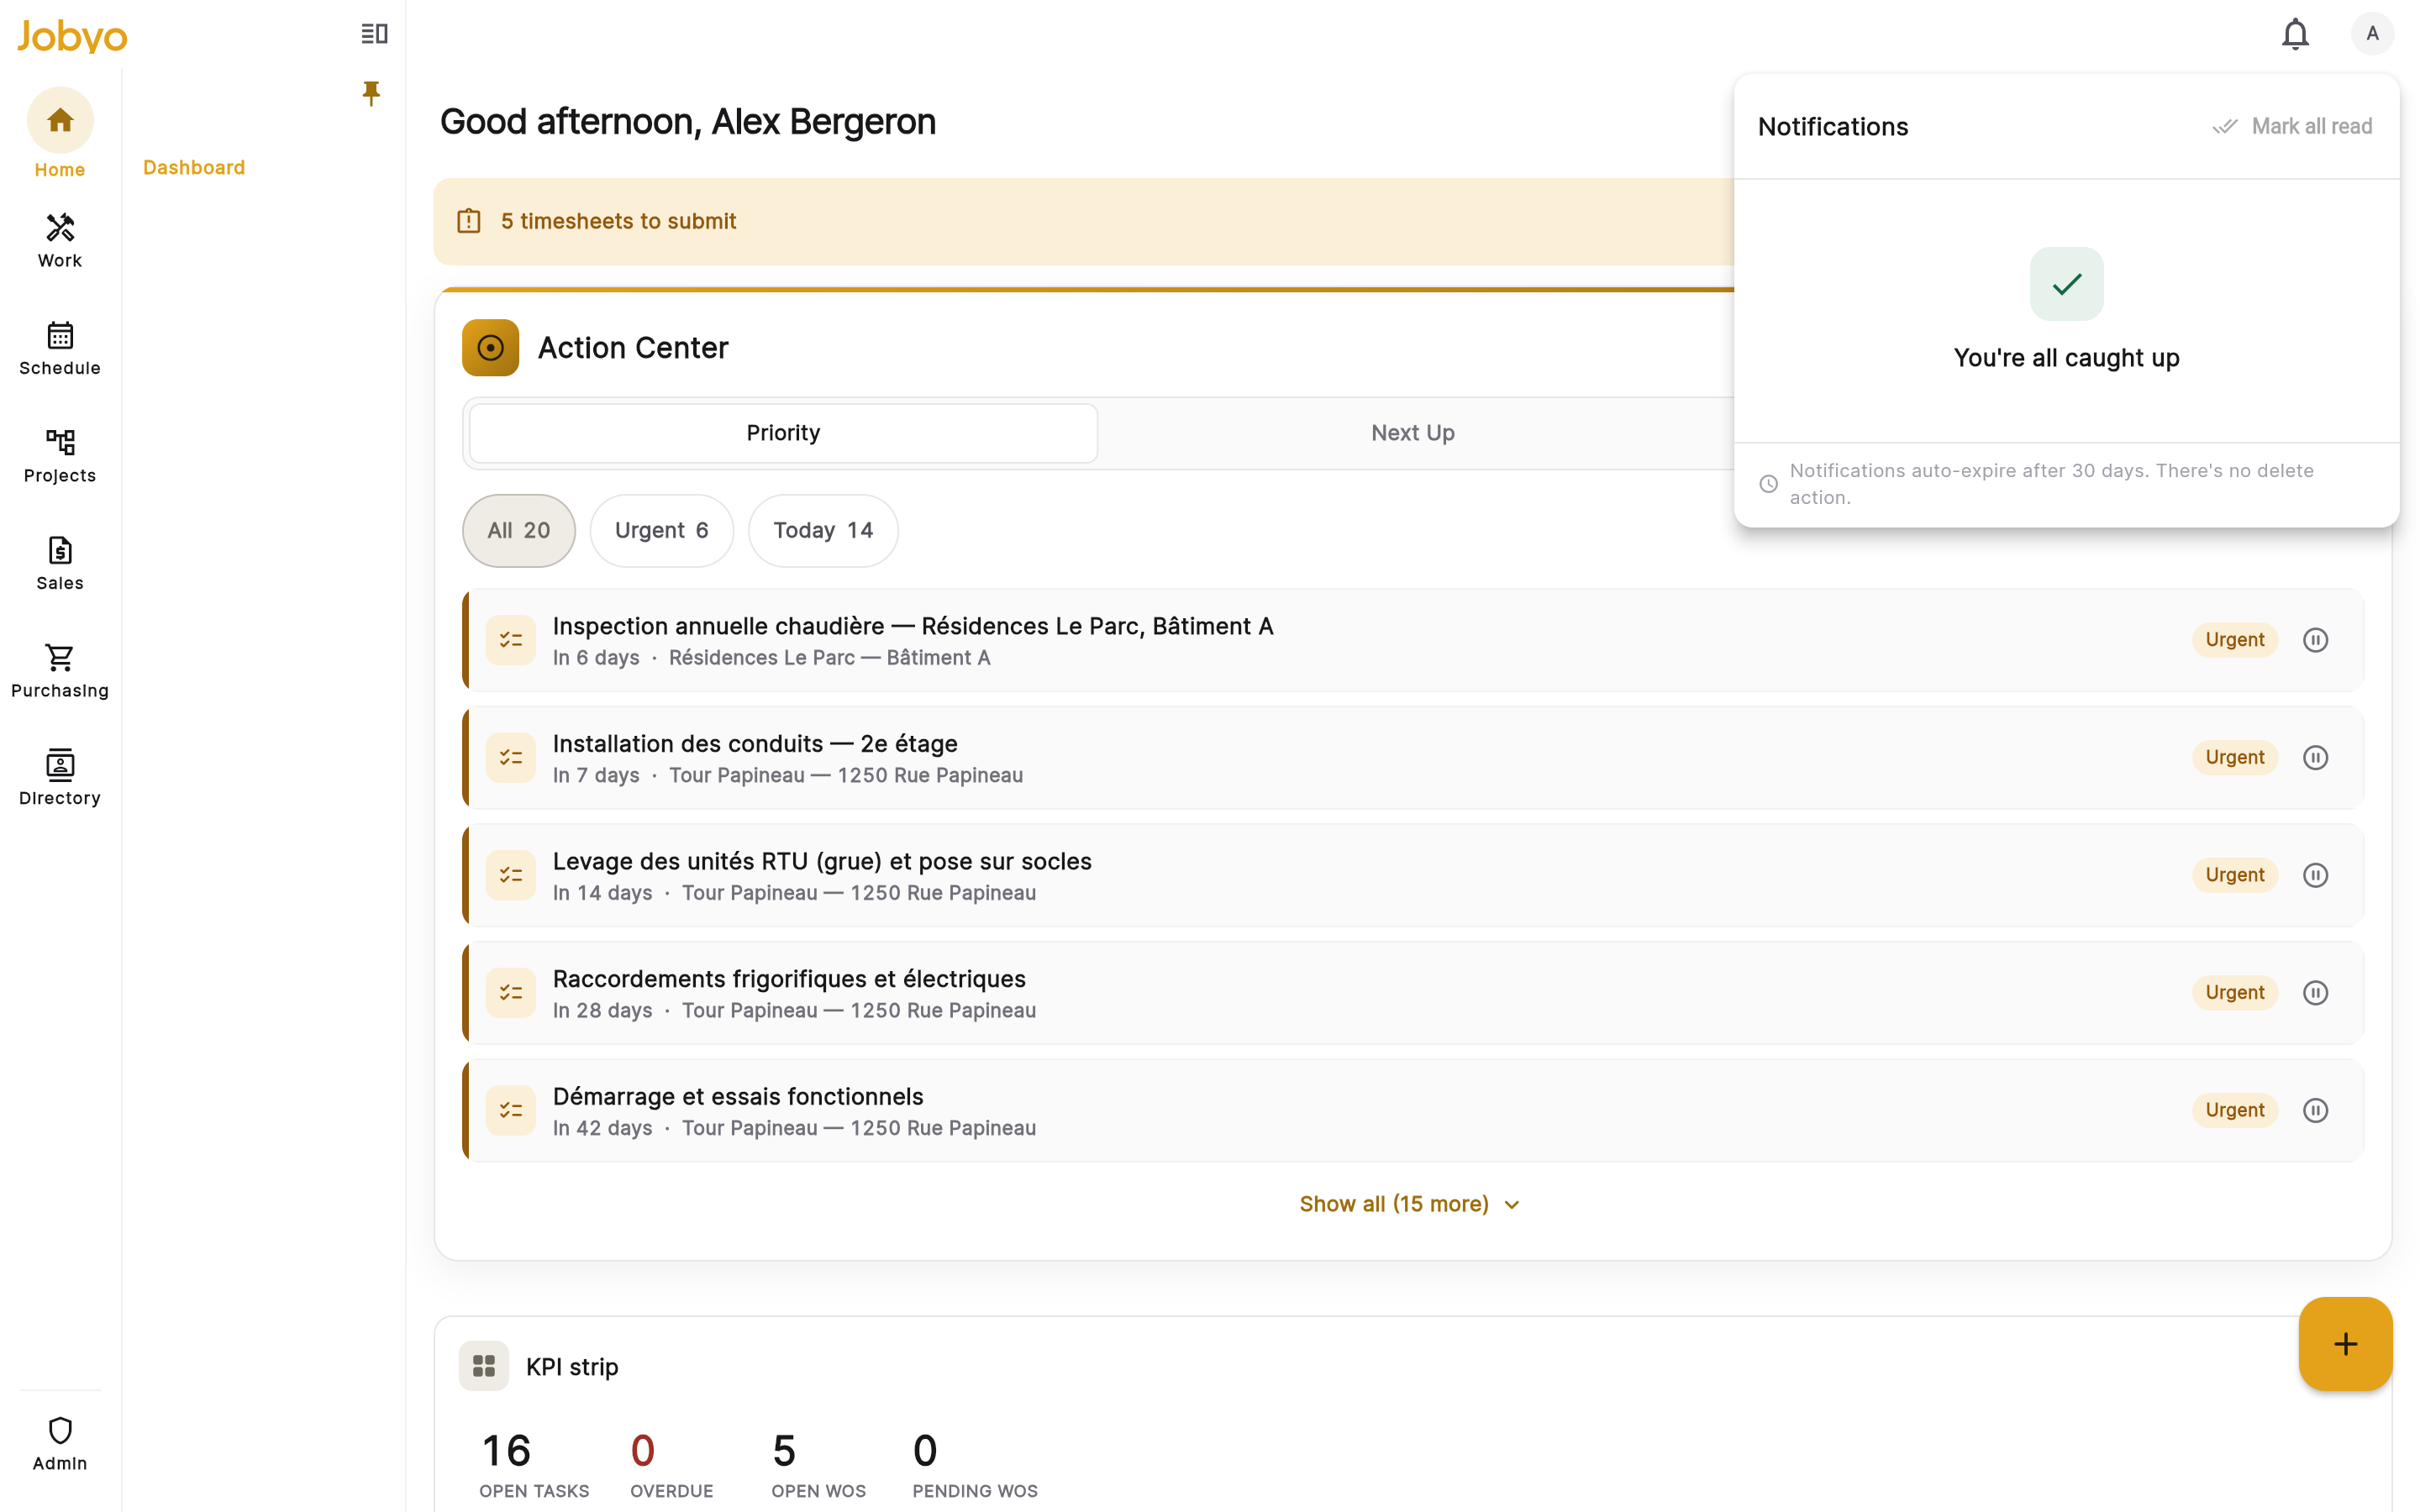Click the Notifications panel heading

click(1832, 127)
